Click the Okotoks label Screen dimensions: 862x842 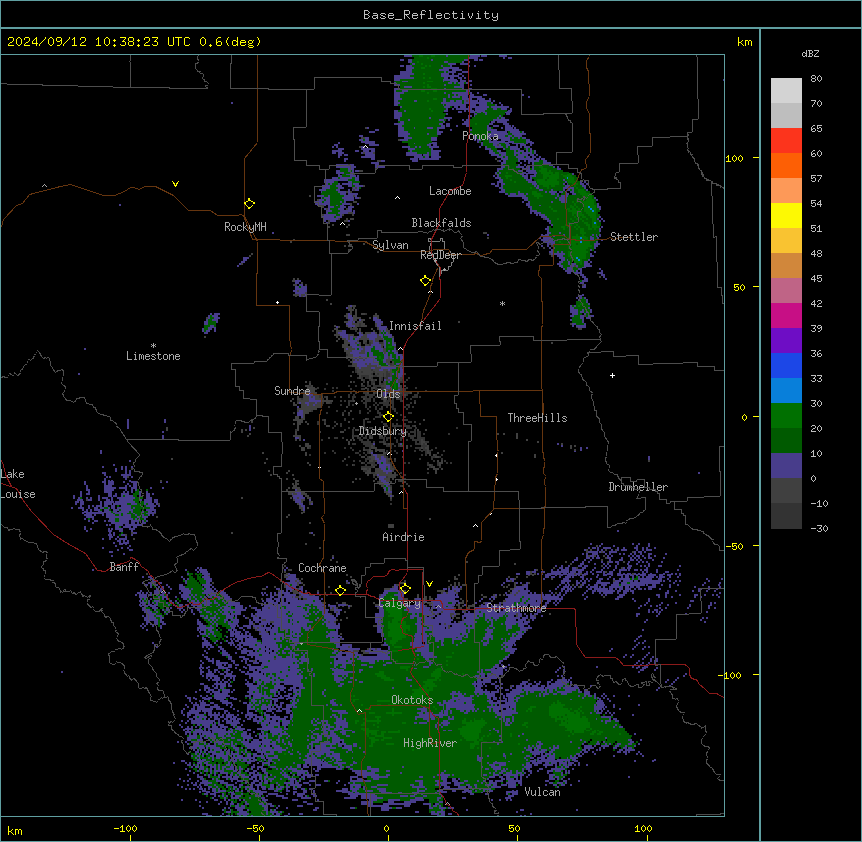pos(412,700)
